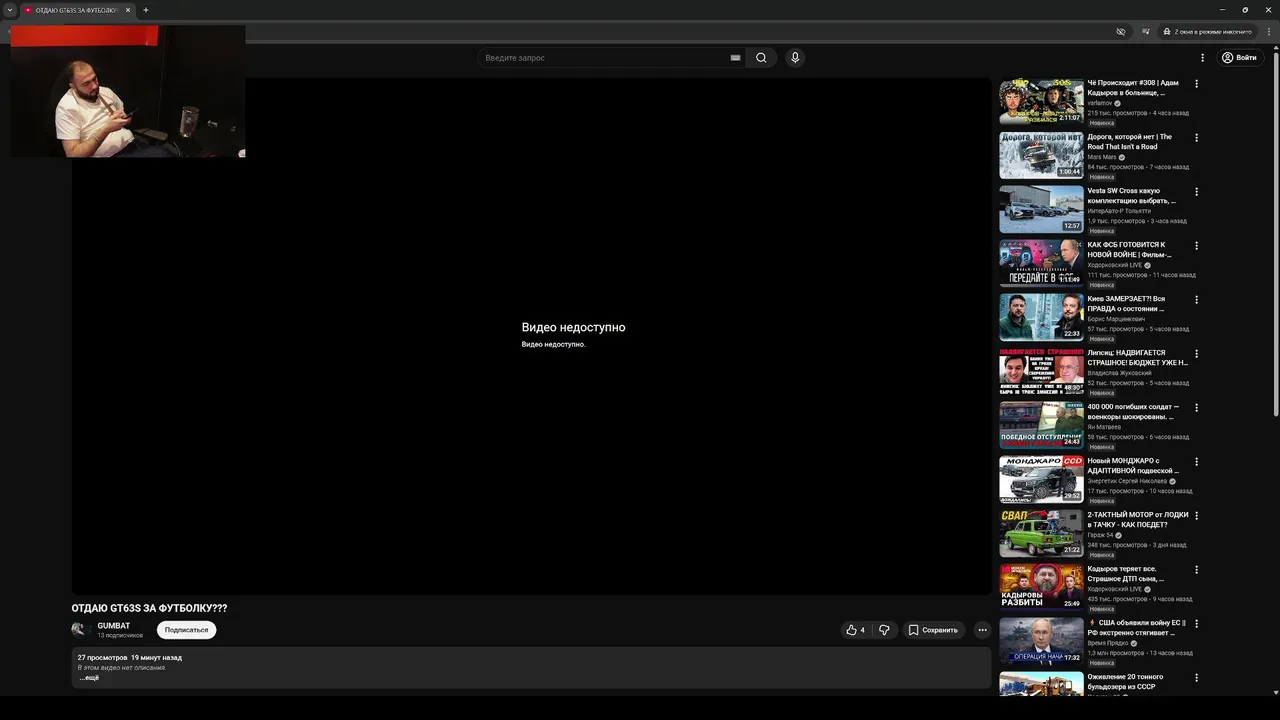Open Борис Марцинкевич channel name
The image size is (1280, 720).
click(1116, 319)
